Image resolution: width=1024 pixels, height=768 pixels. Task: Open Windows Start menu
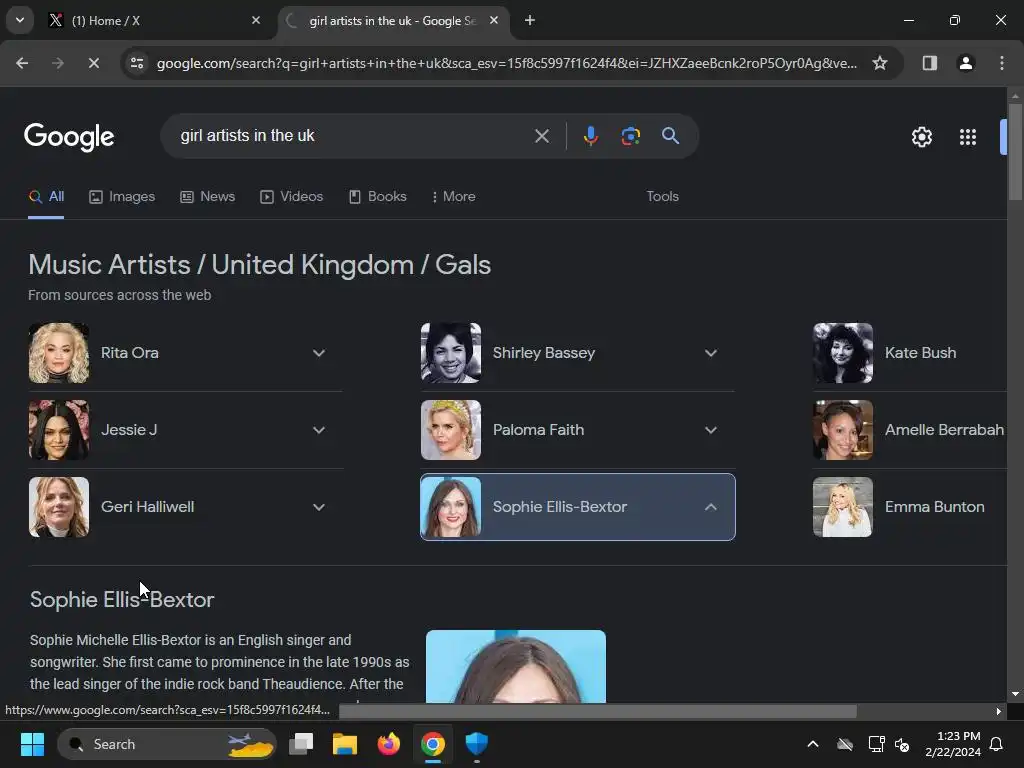pos(32,744)
